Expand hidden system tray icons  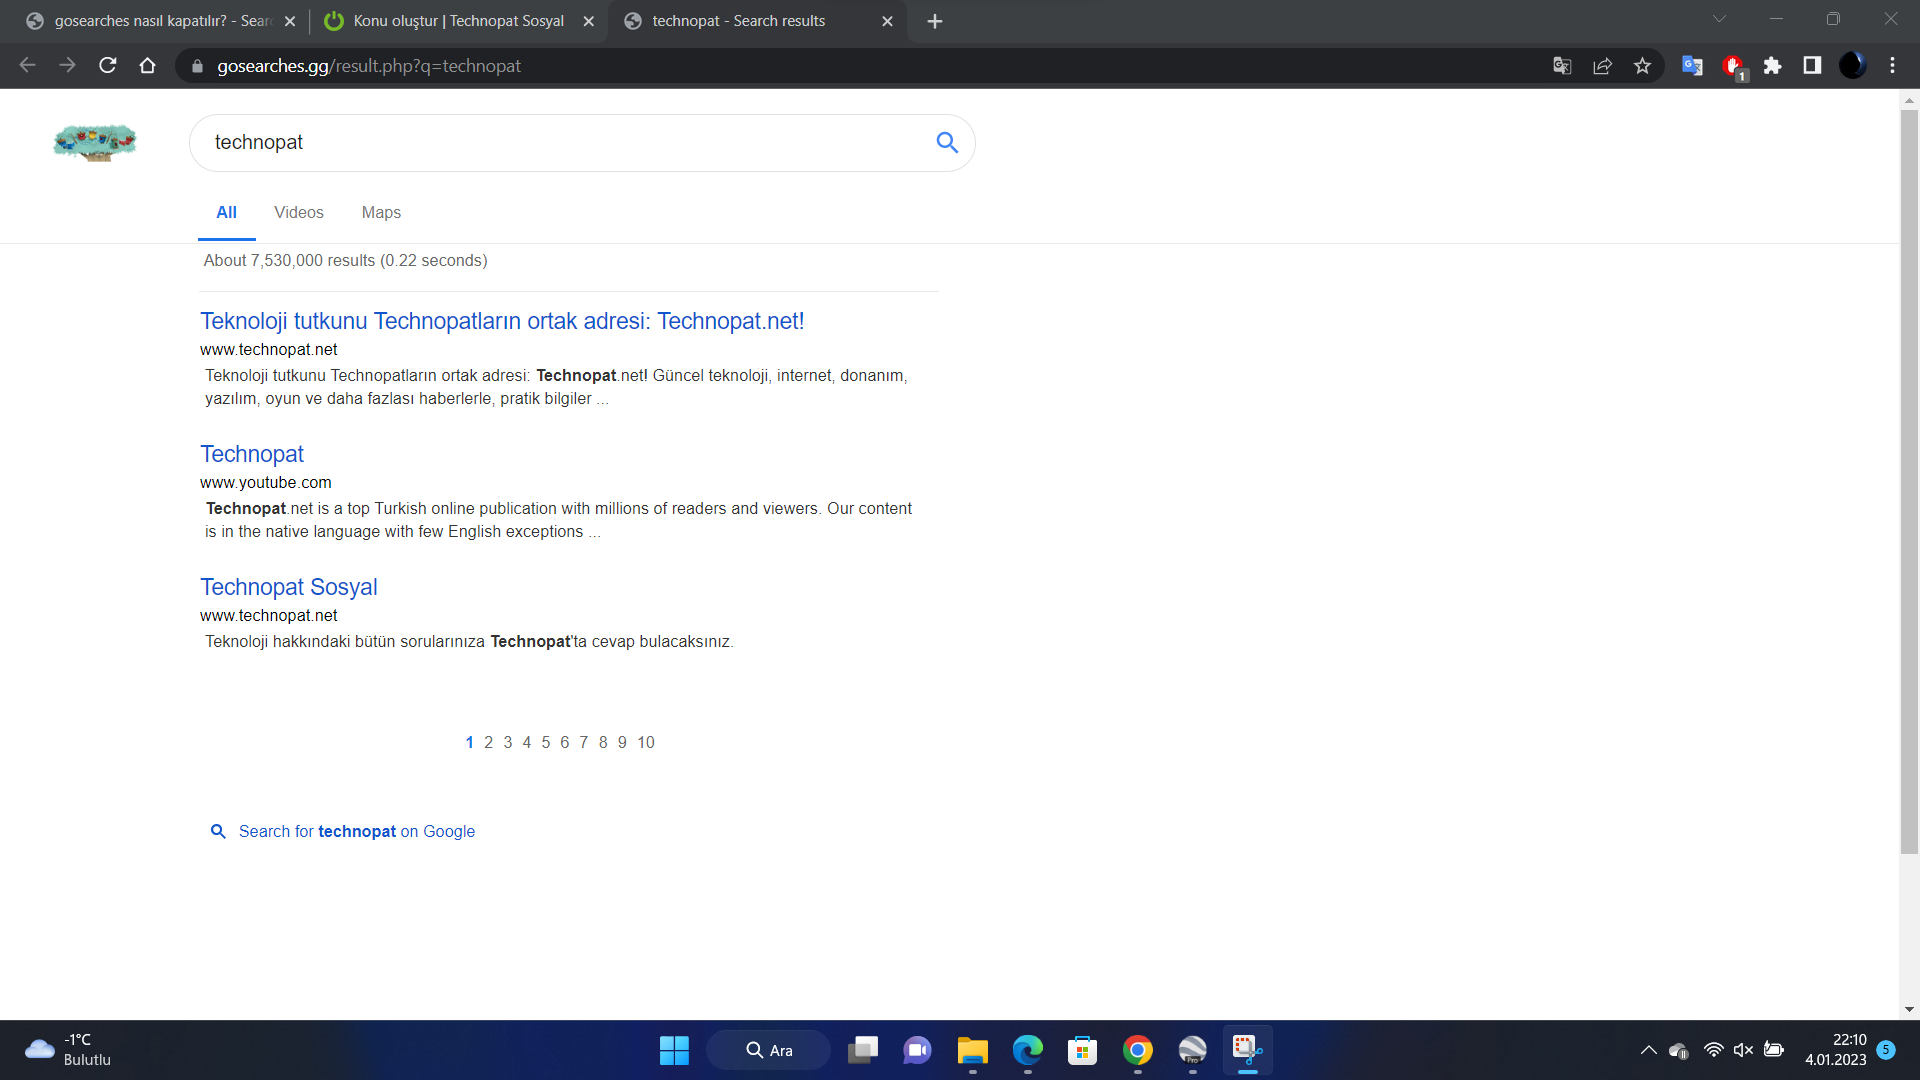(1648, 1050)
